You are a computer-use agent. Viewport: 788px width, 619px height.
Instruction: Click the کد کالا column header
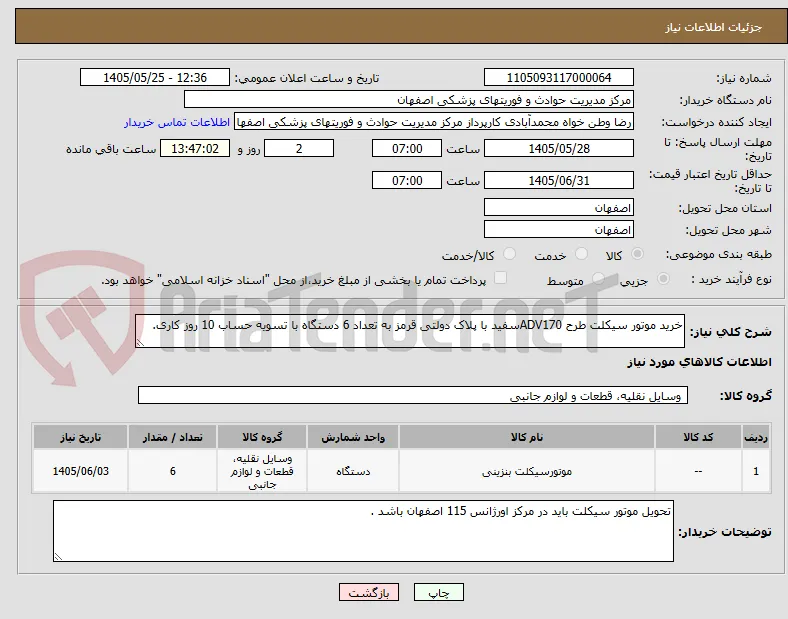pyautogui.click(x=698, y=437)
